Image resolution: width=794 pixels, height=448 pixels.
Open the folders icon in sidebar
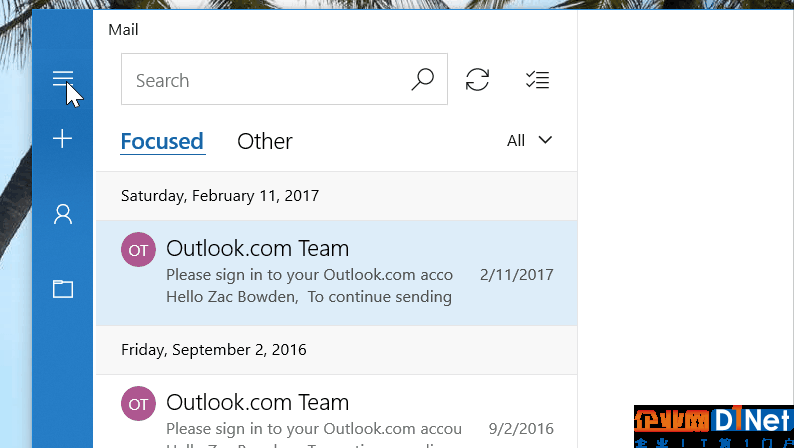63,289
